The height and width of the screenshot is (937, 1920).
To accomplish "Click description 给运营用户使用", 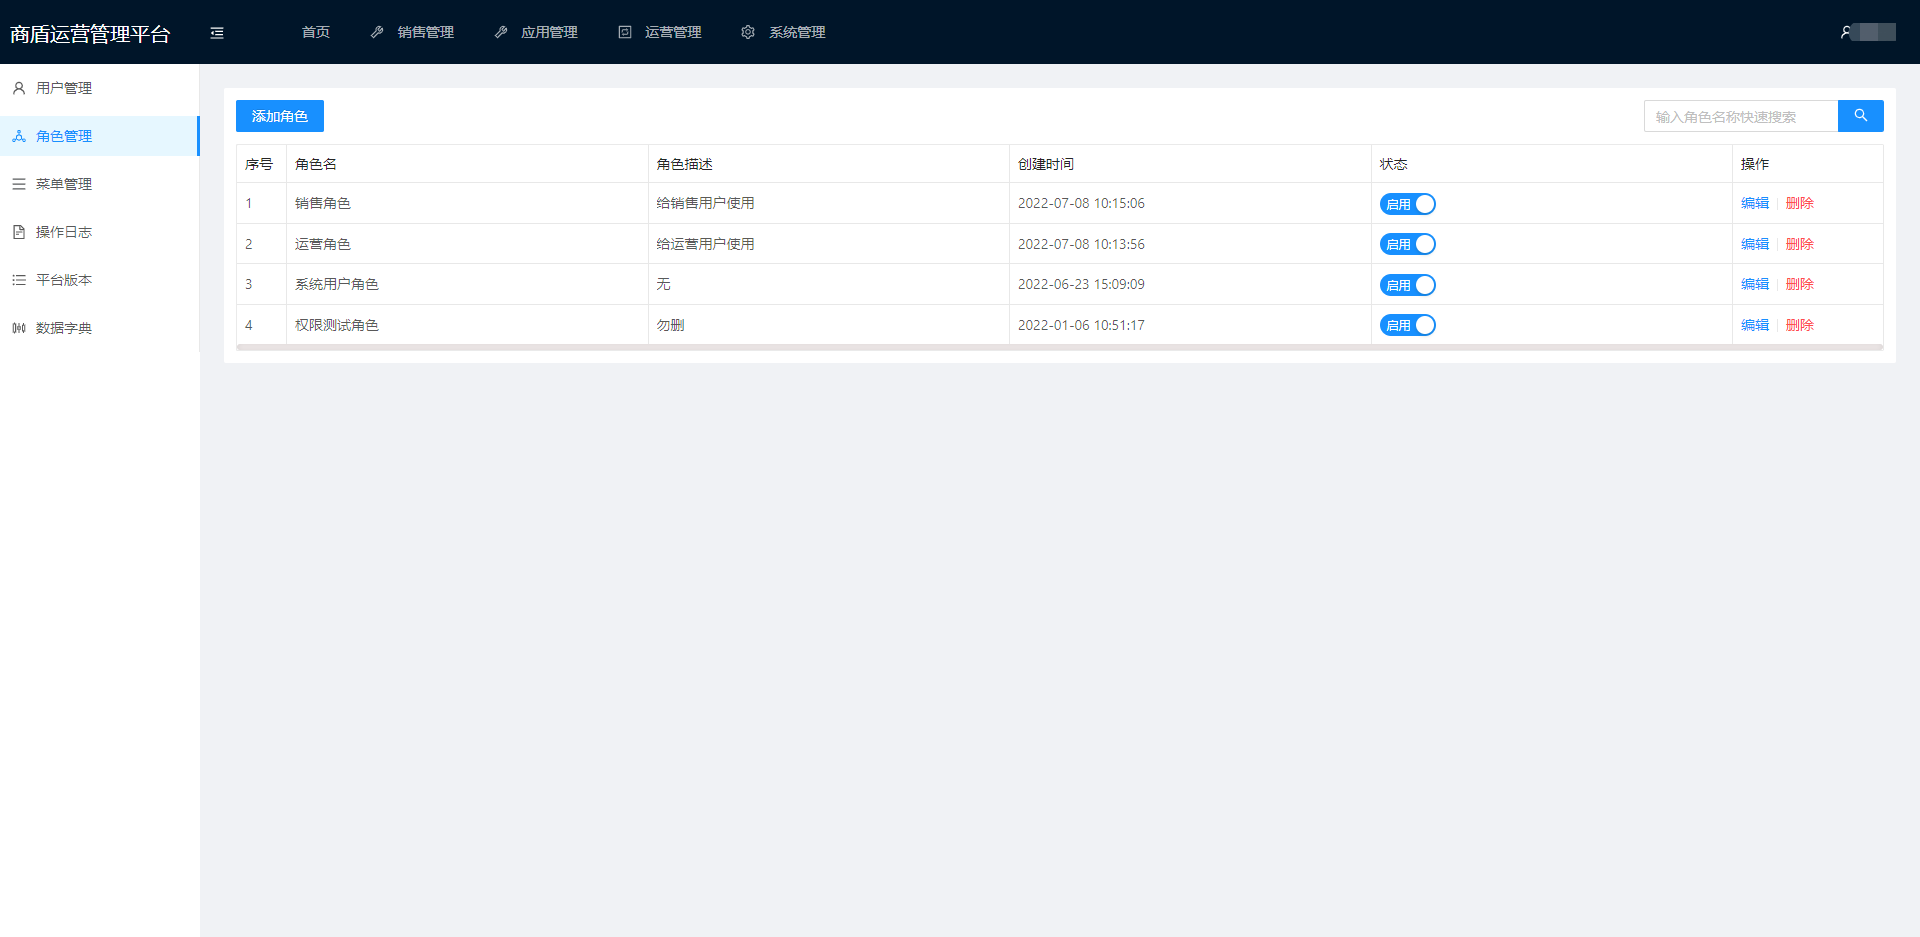I will (x=705, y=244).
